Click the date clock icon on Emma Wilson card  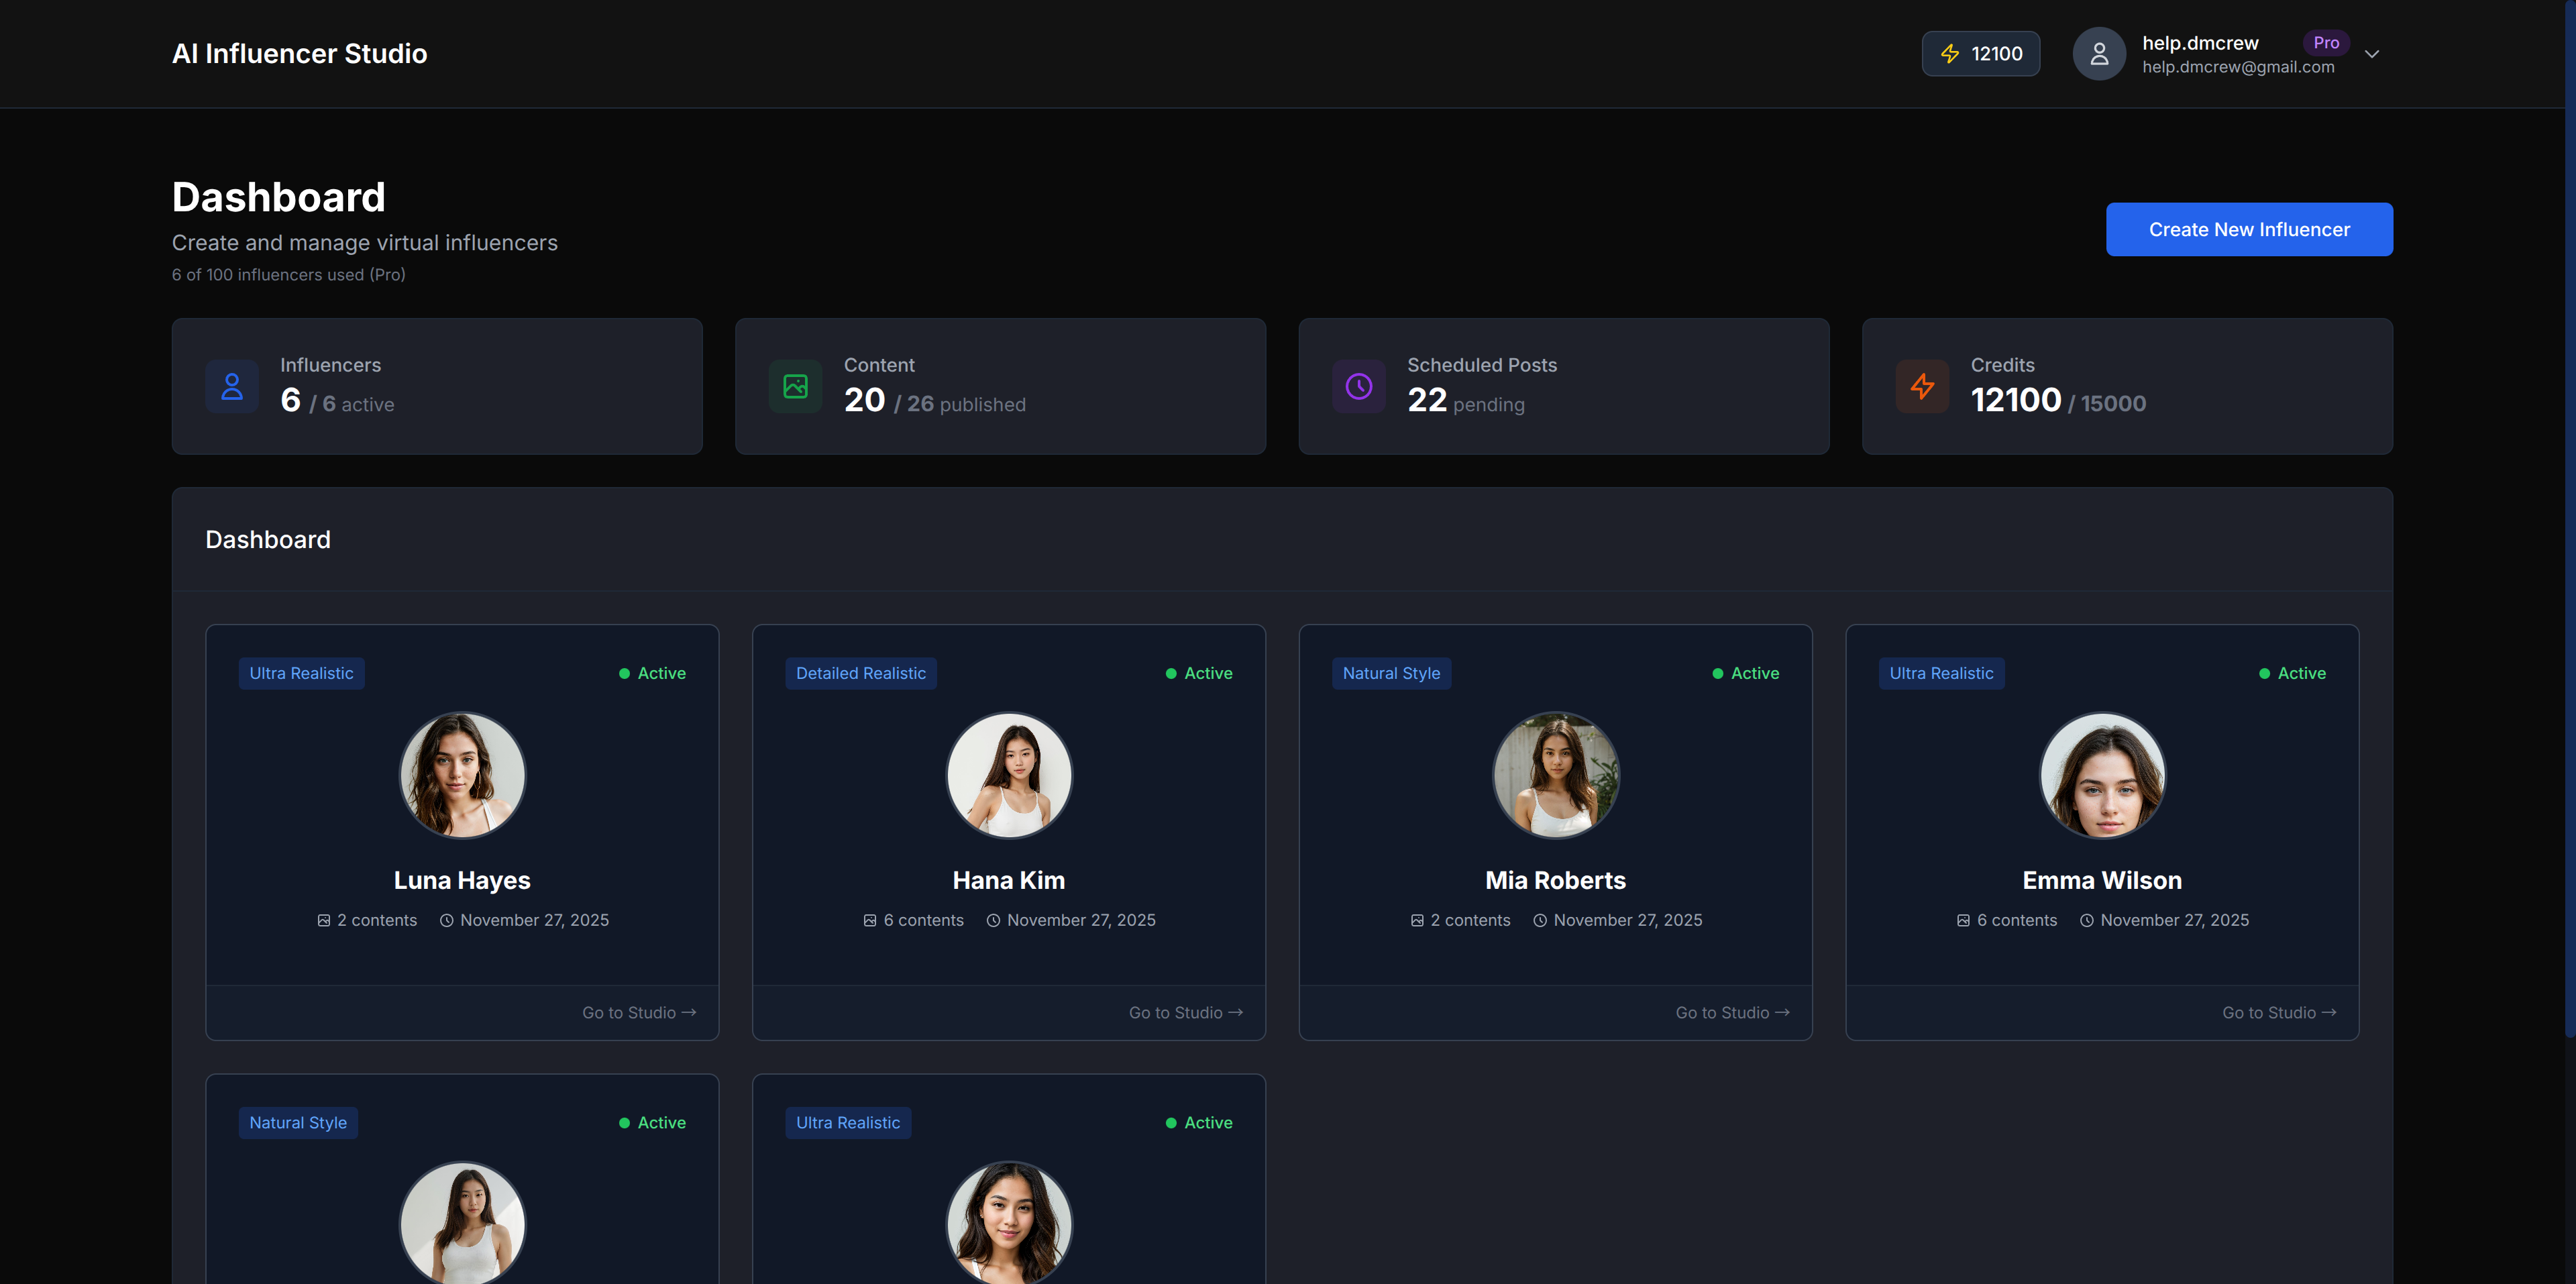pyautogui.click(x=2087, y=920)
